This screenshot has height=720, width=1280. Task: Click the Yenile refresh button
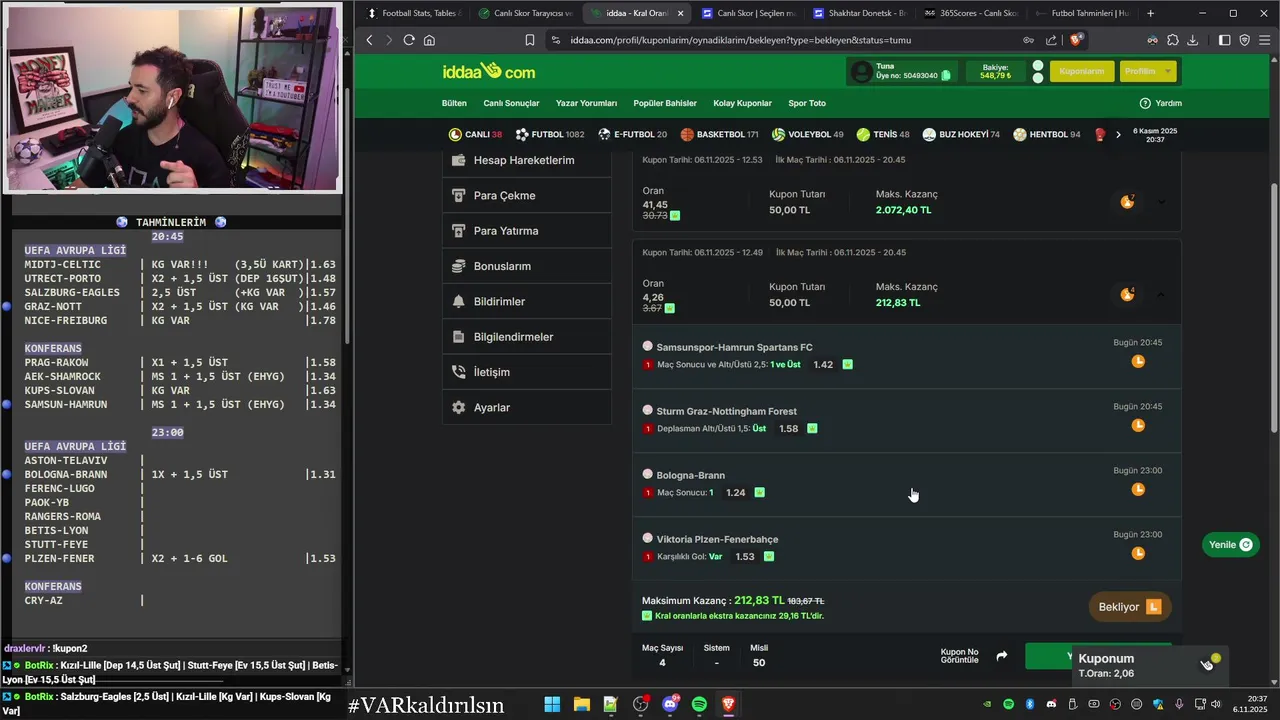tap(1230, 545)
